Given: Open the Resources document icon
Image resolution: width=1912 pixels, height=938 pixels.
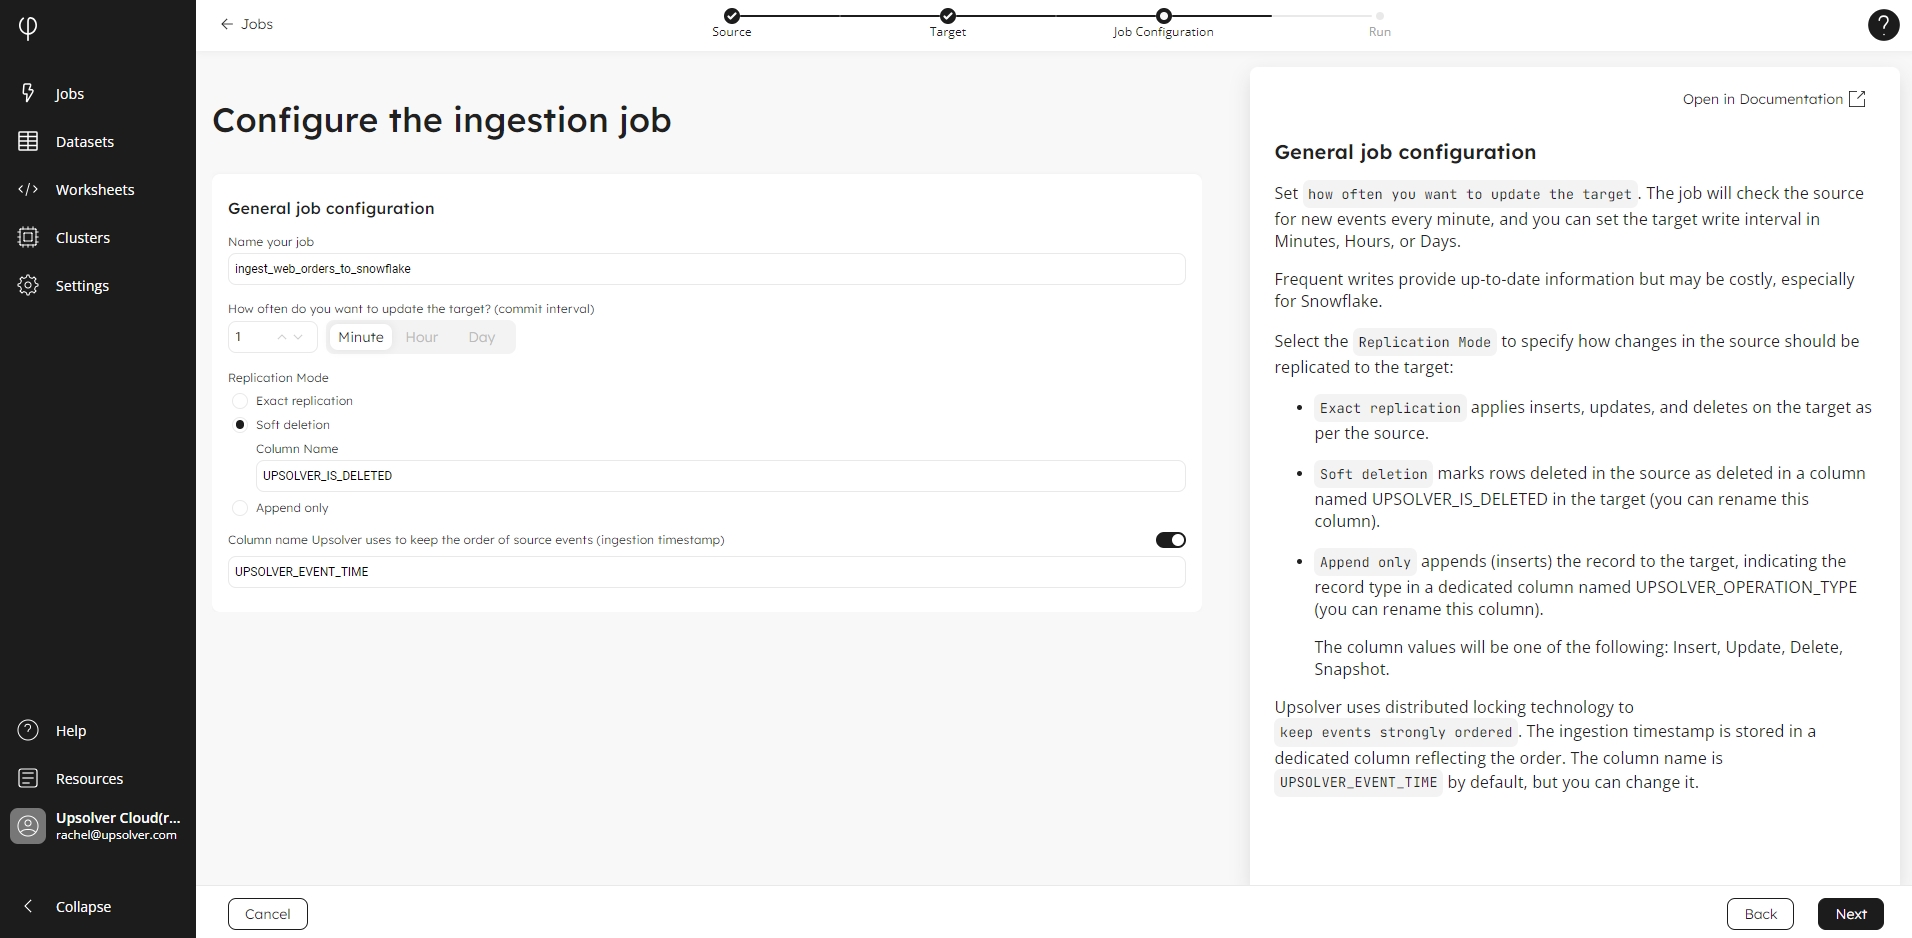Looking at the screenshot, I should tap(28, 778).
